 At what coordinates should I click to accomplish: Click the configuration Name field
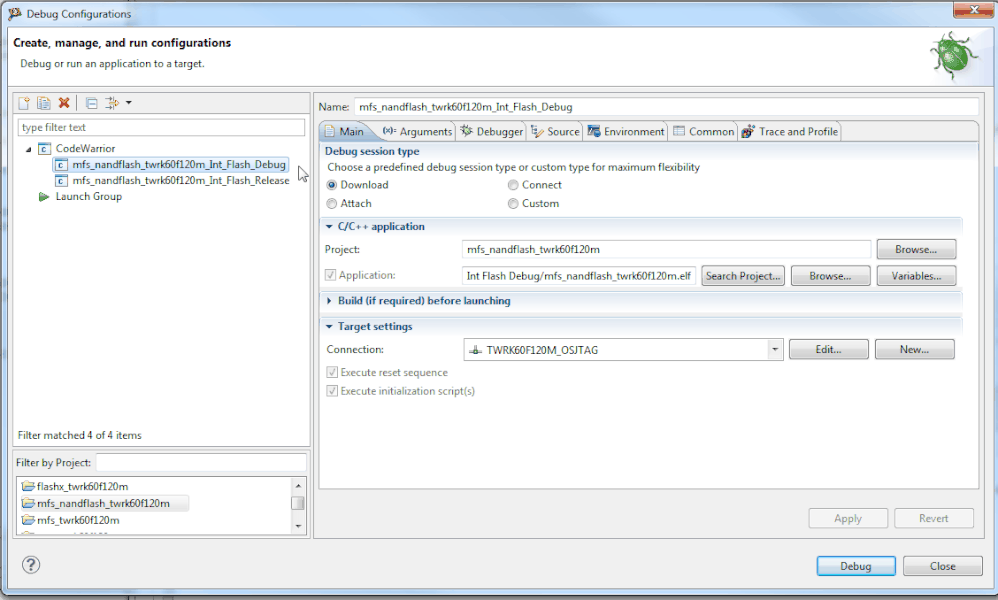666,107
